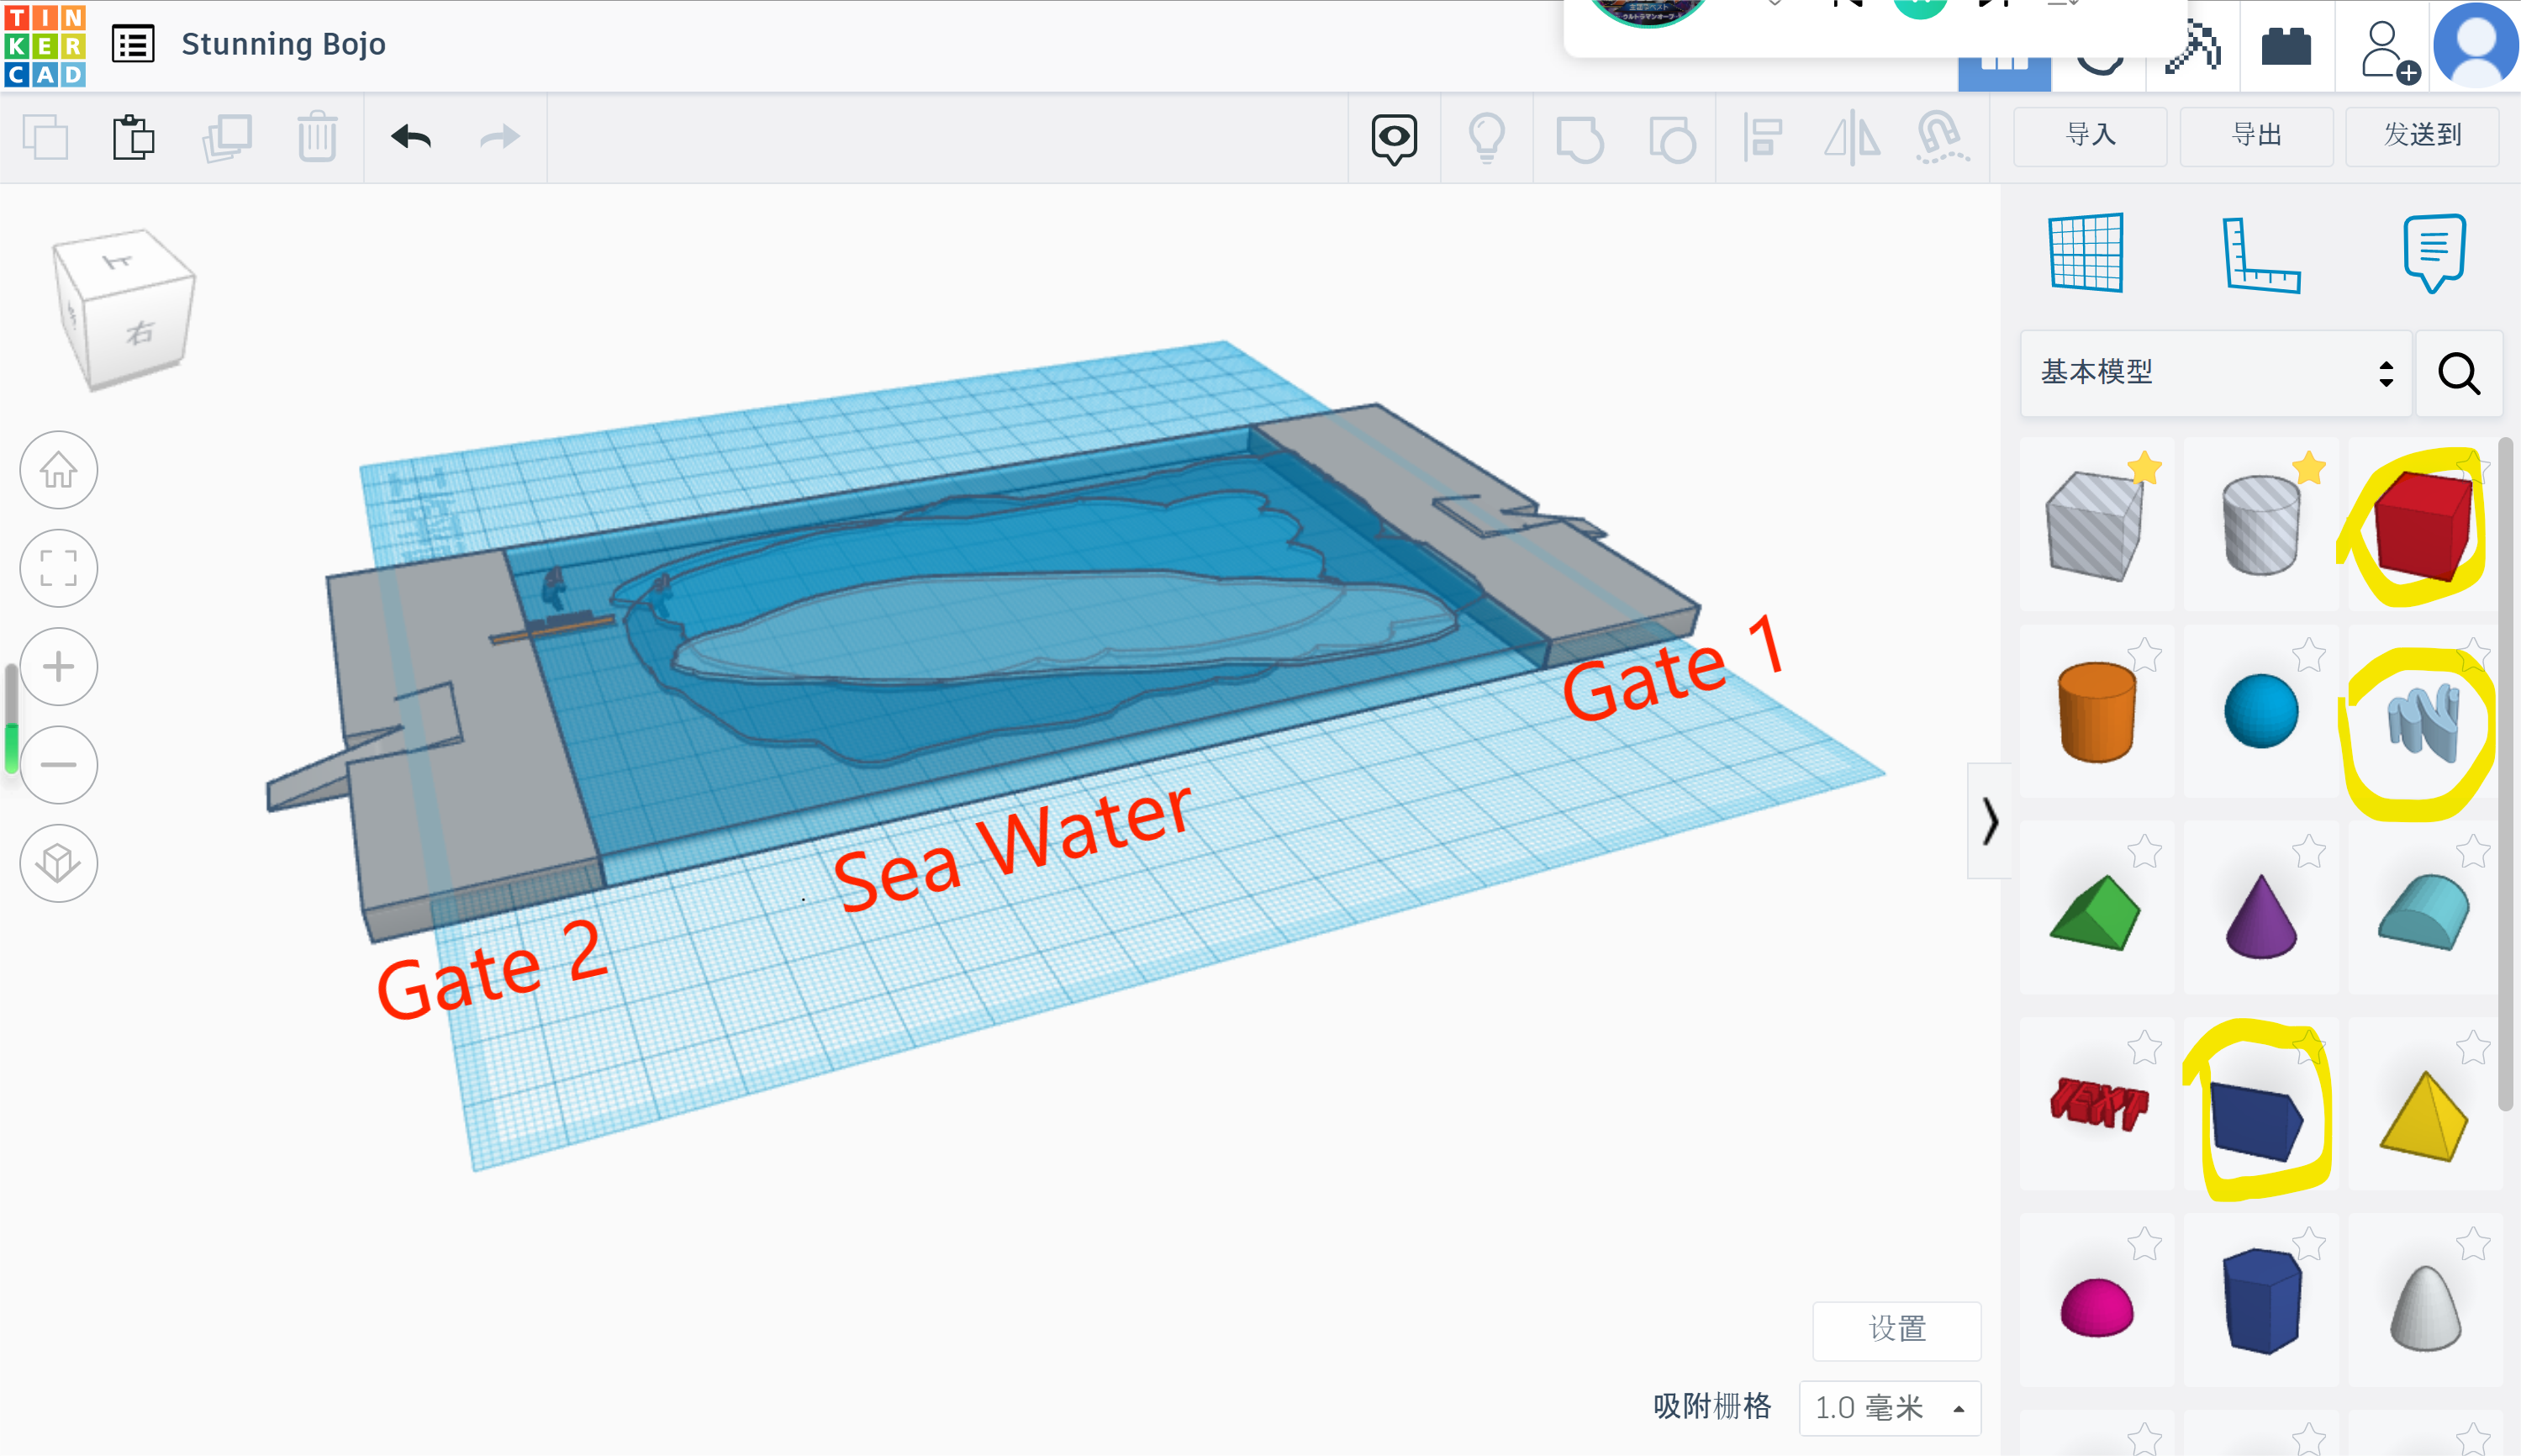2521x1456 pixels.
Task: Open the 发送到 send-to menu
Action: (2422, 135)
